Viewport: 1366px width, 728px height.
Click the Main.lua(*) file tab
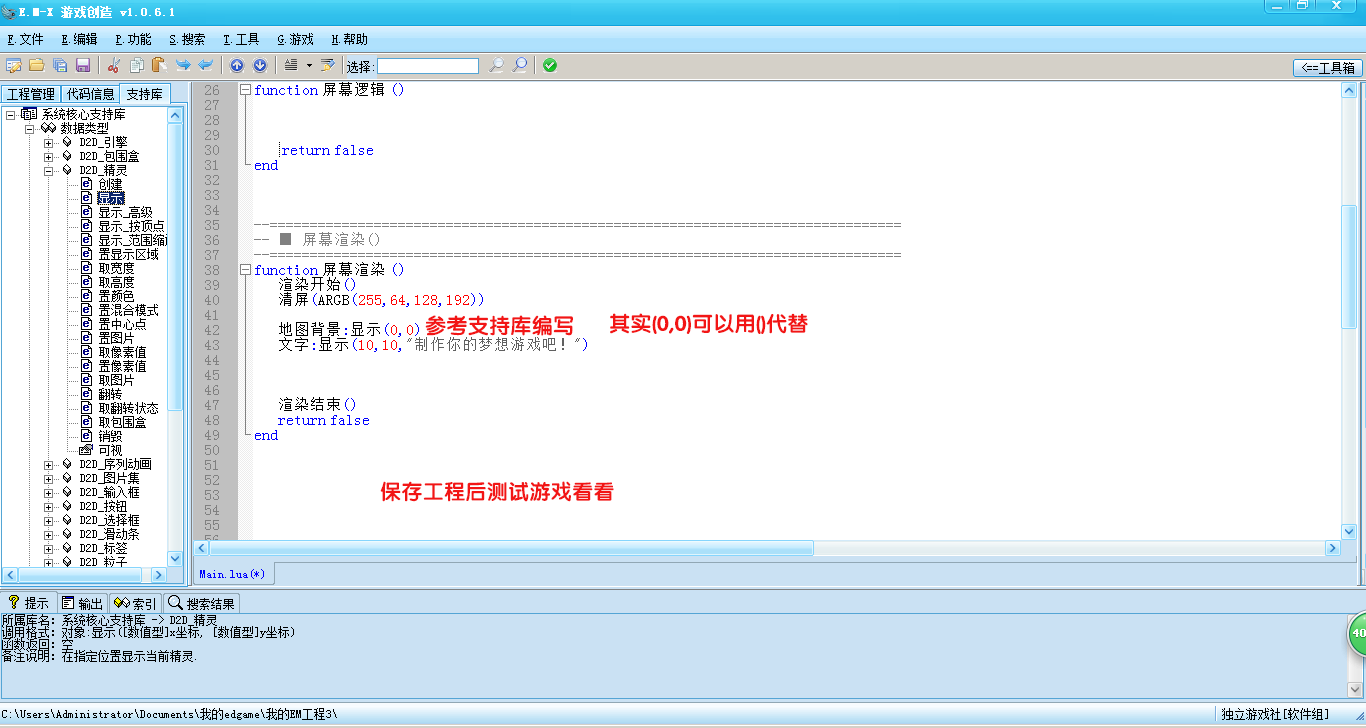pyautogui.click(x=232, y=574)
